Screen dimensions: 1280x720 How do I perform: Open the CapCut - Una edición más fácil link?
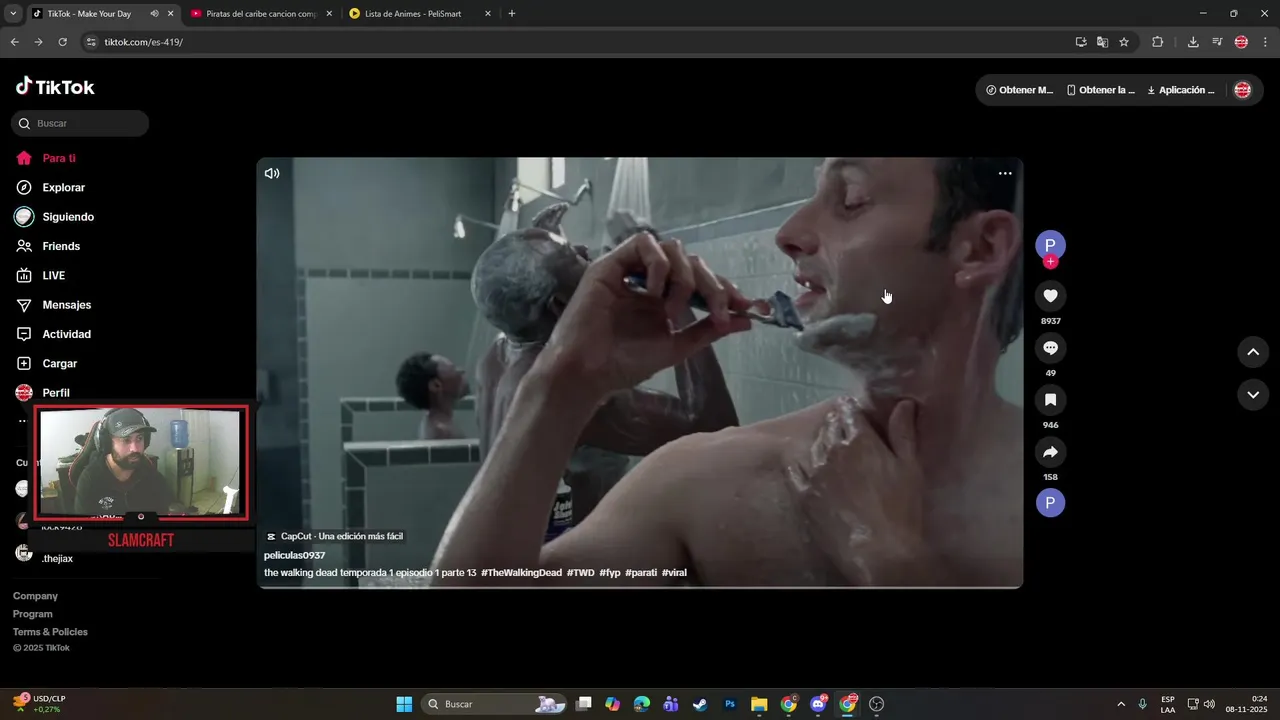point(335,536)
